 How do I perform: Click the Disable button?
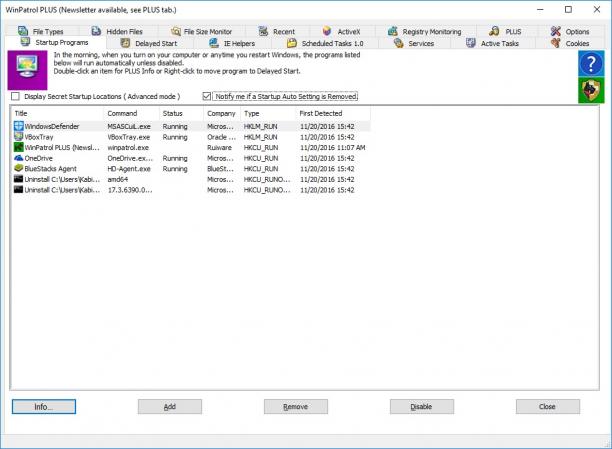[x=422, y=406]
